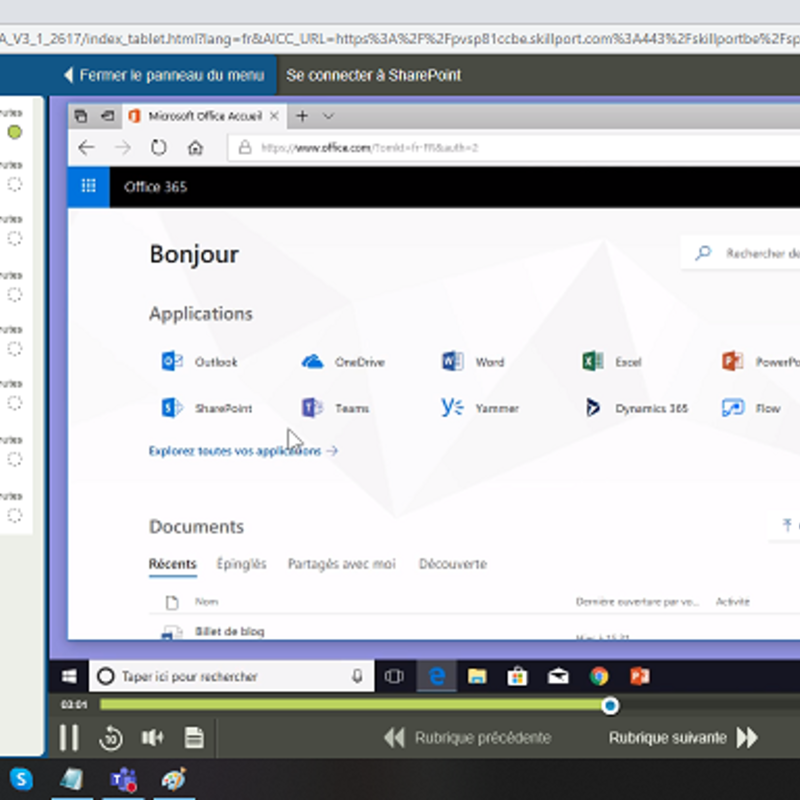The width and height of the screenshot is (800, 800).
Task: Open a new tab in Edge
Action: pyautogui.click(x=302, y=116)
